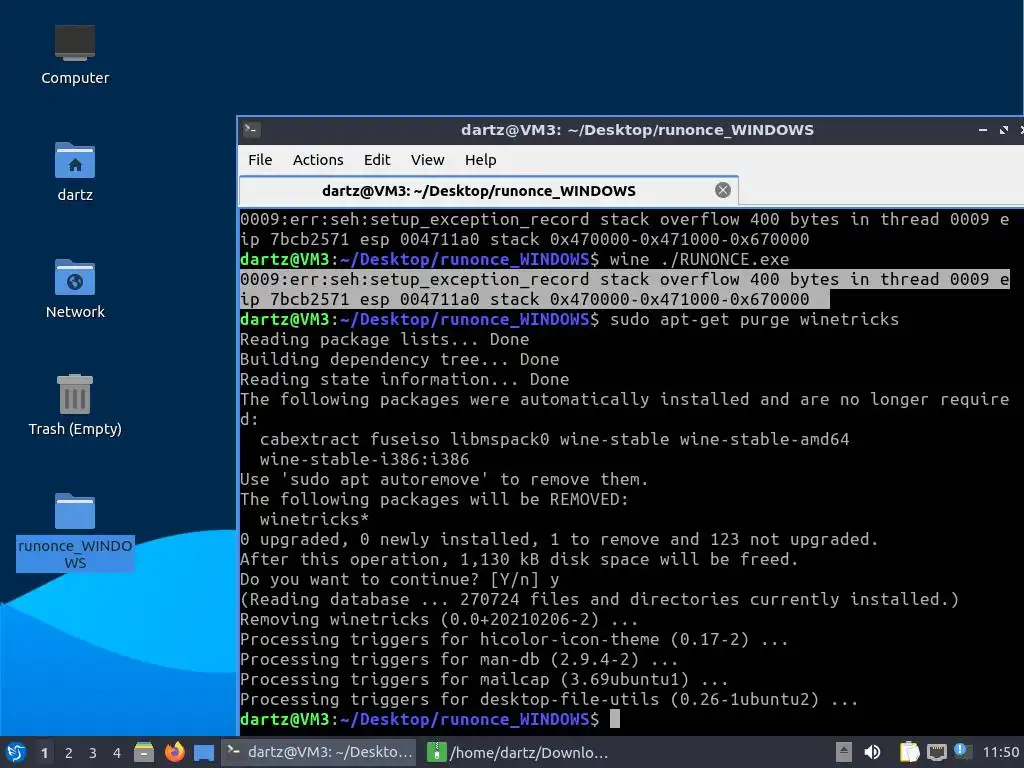Switch to workspace 4

[117, 753]
